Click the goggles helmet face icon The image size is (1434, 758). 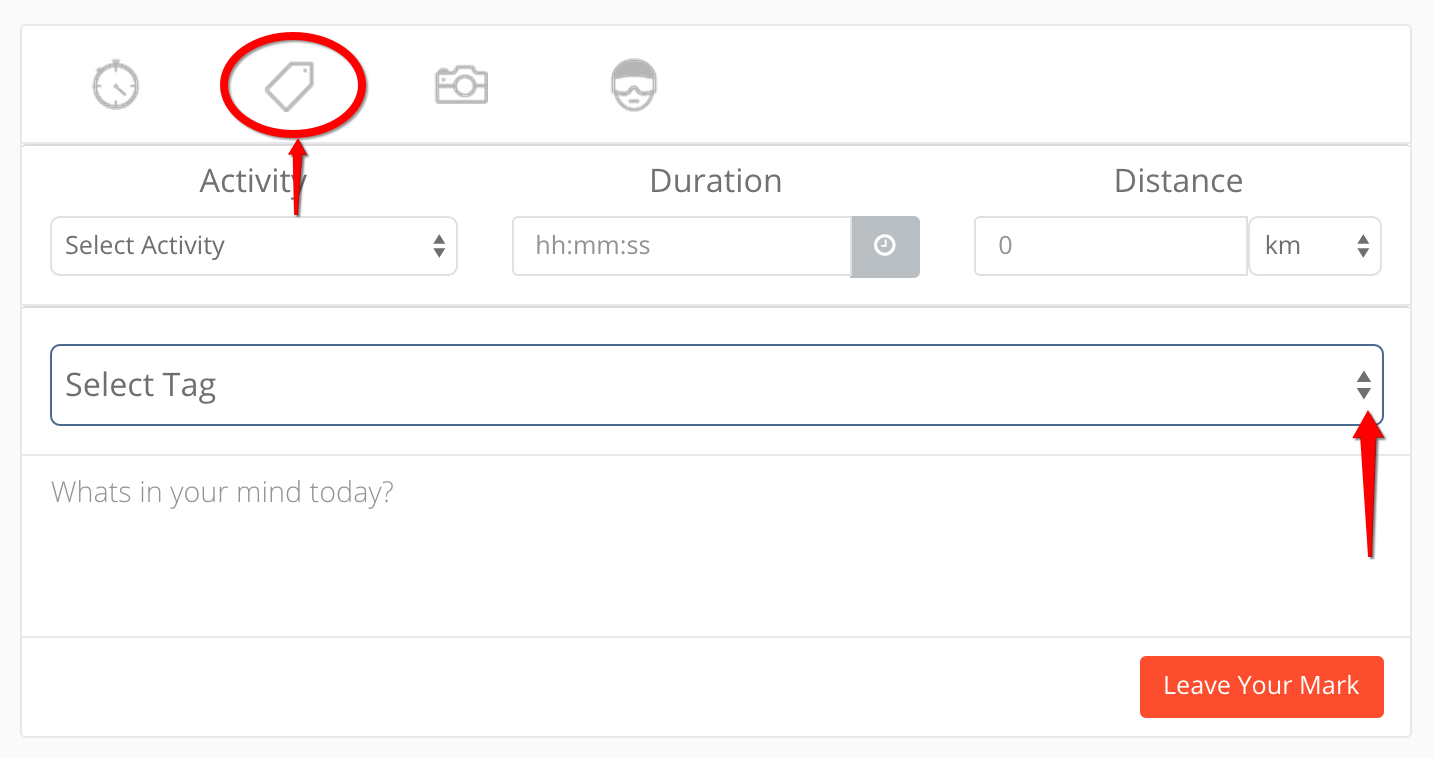coord(635,84)
